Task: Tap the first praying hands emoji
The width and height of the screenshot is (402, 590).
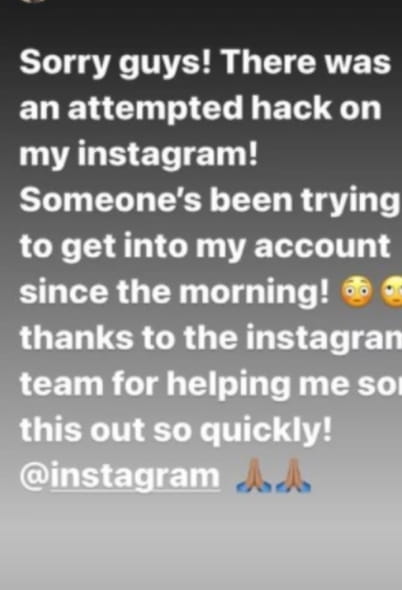Action: tap(253, 476)
